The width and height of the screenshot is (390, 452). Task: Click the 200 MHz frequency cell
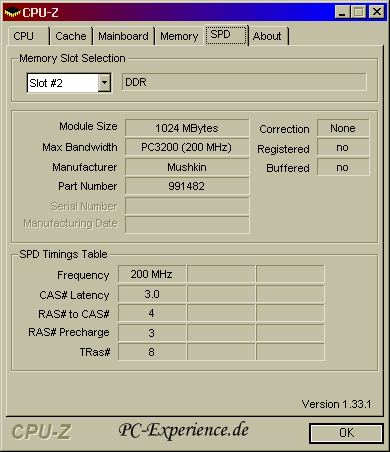(152, 274)
